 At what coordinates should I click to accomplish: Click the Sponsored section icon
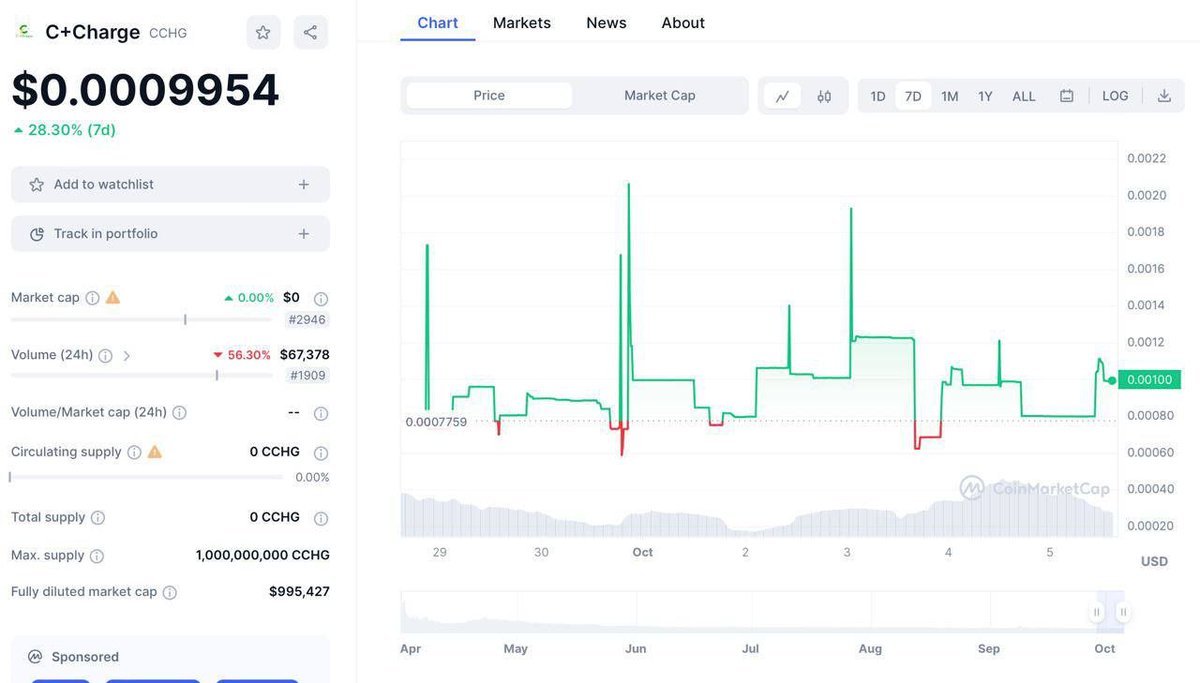pos(35,657)
